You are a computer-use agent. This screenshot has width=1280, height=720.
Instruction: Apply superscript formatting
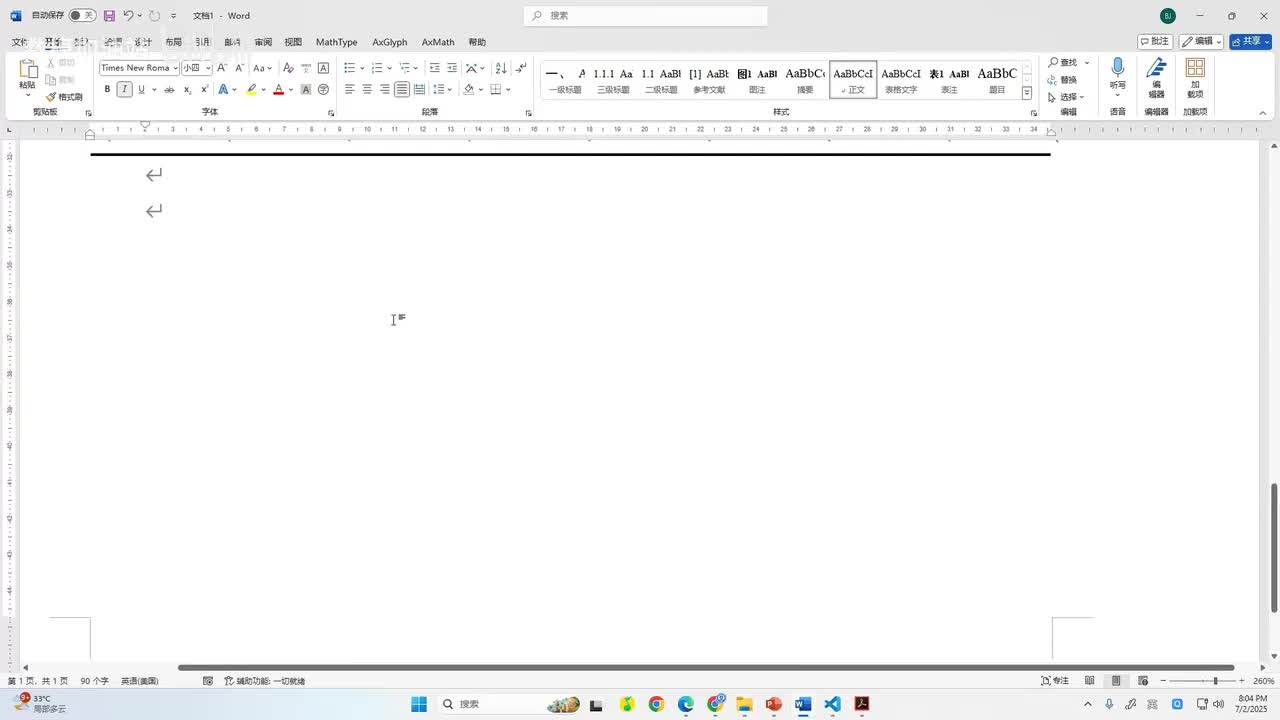coord(204,90)
